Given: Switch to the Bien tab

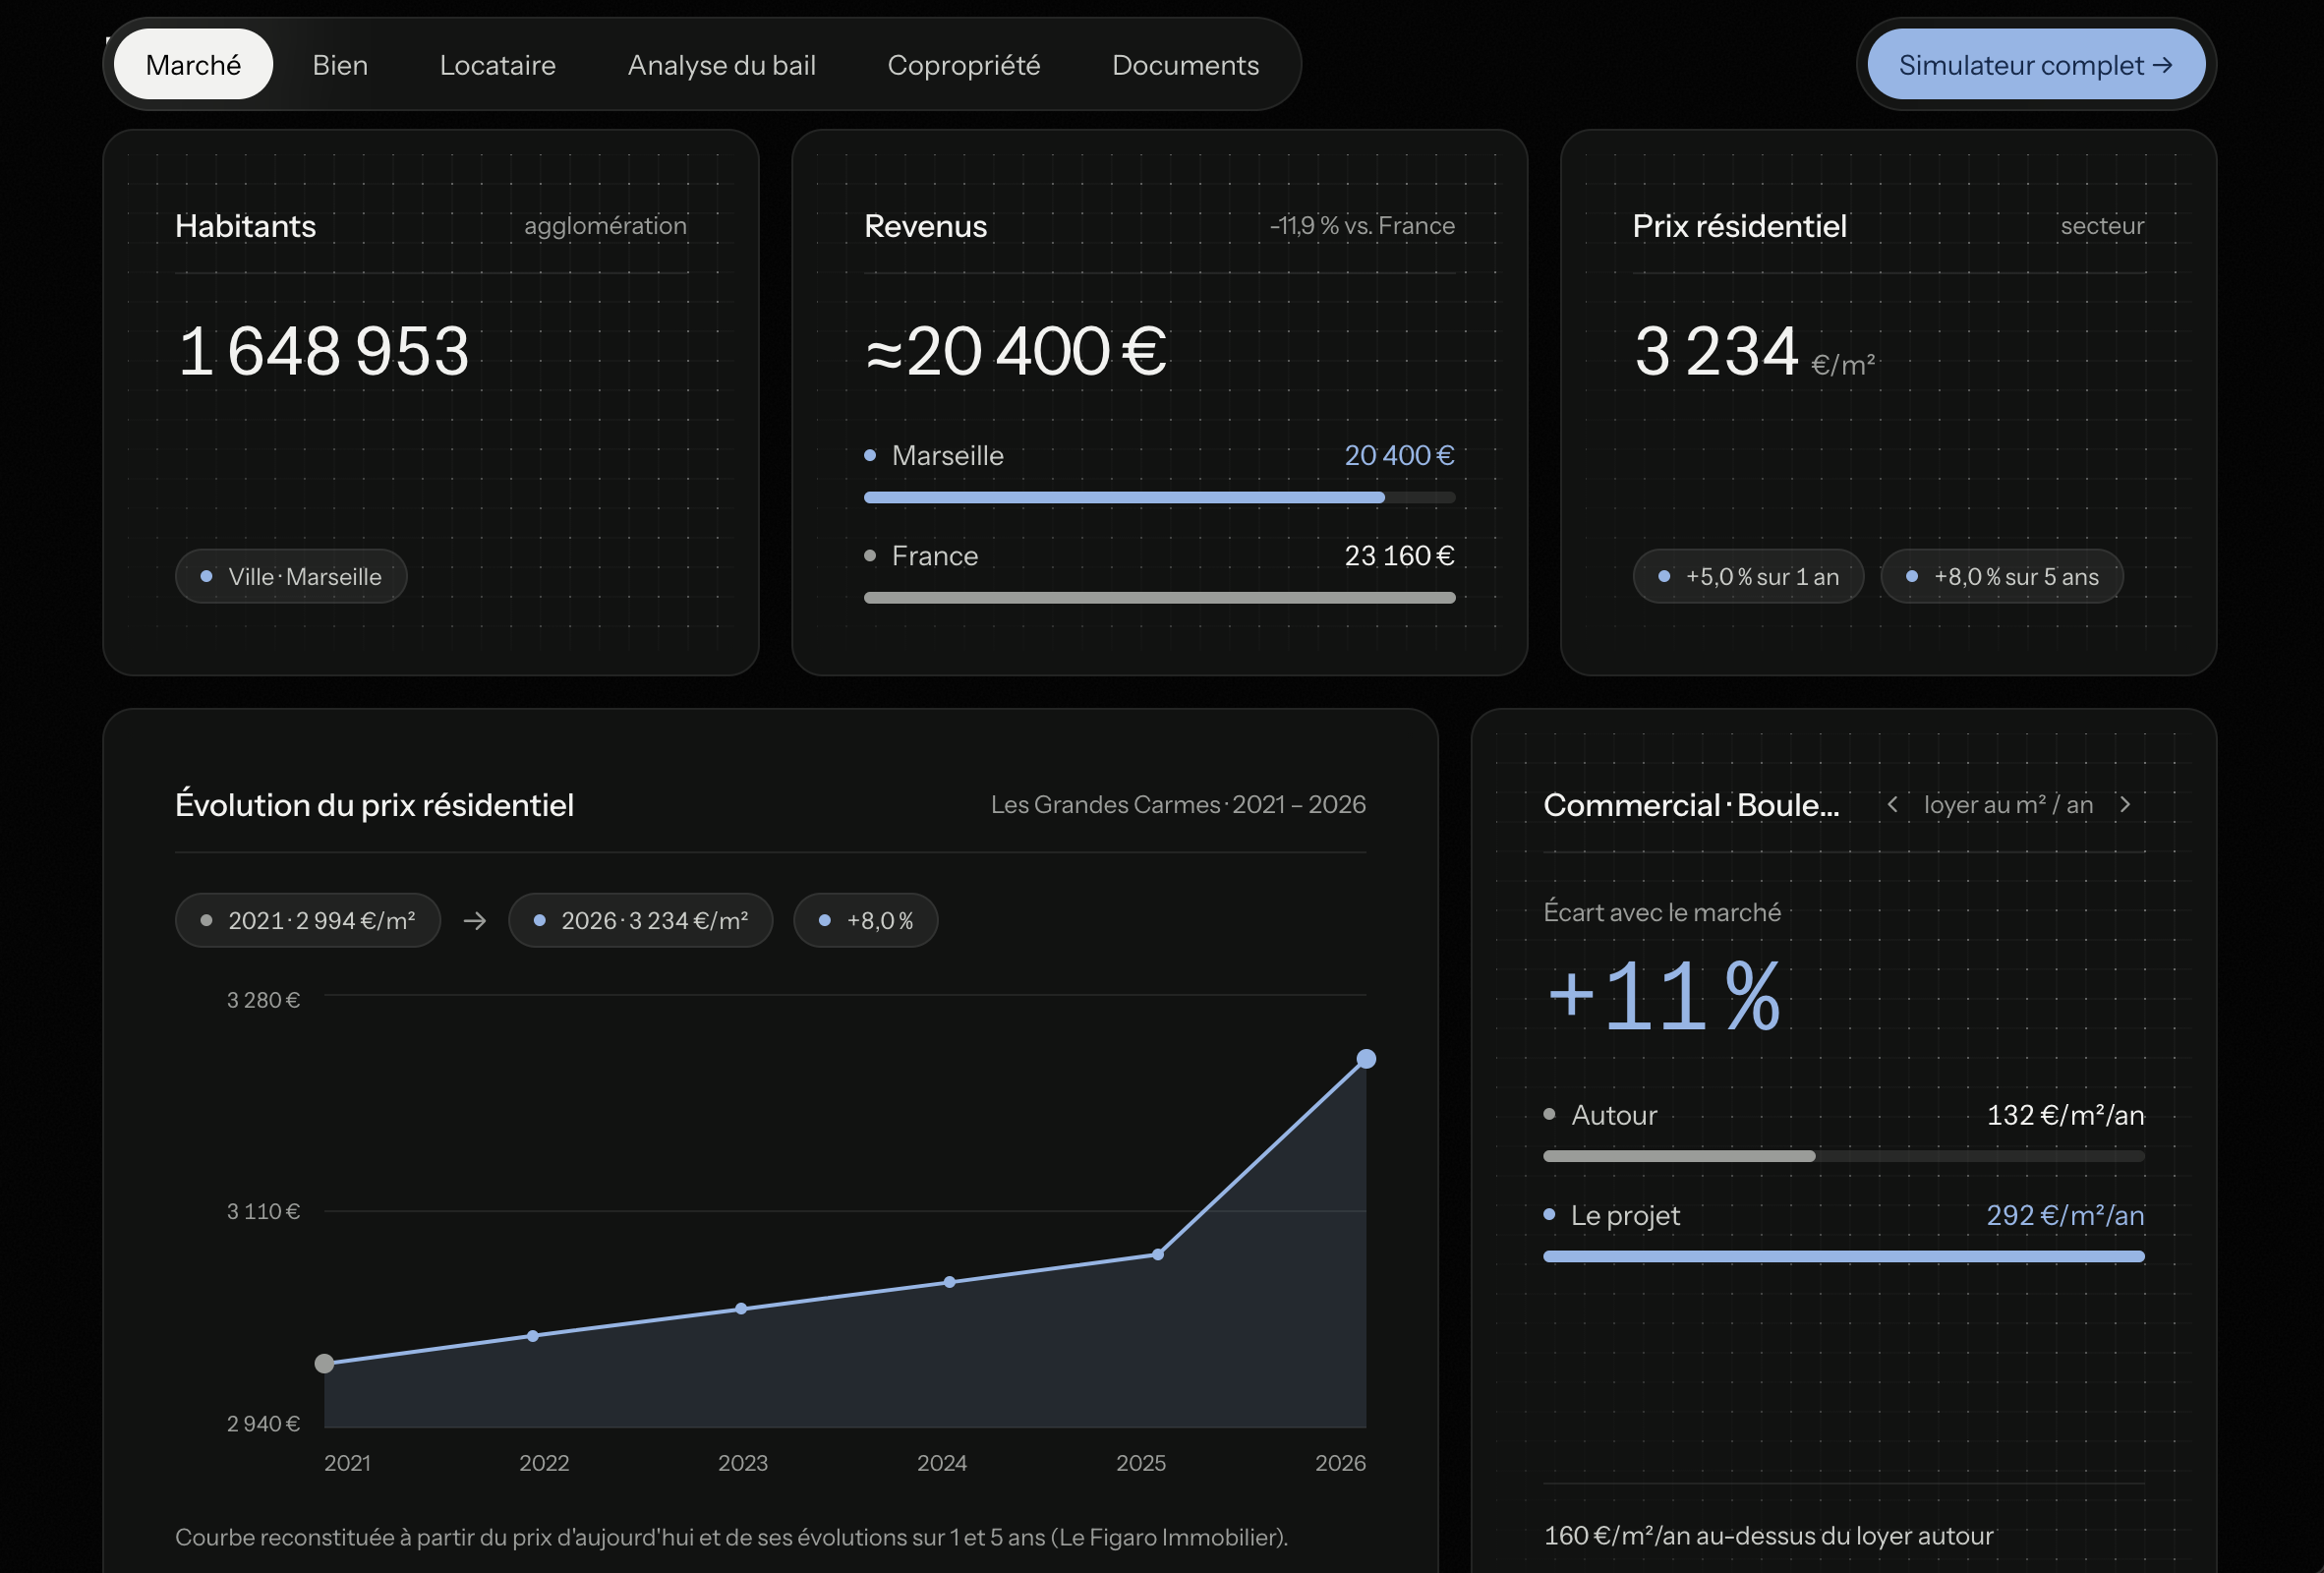Looking at the screenshot, I should pos(340,65).
